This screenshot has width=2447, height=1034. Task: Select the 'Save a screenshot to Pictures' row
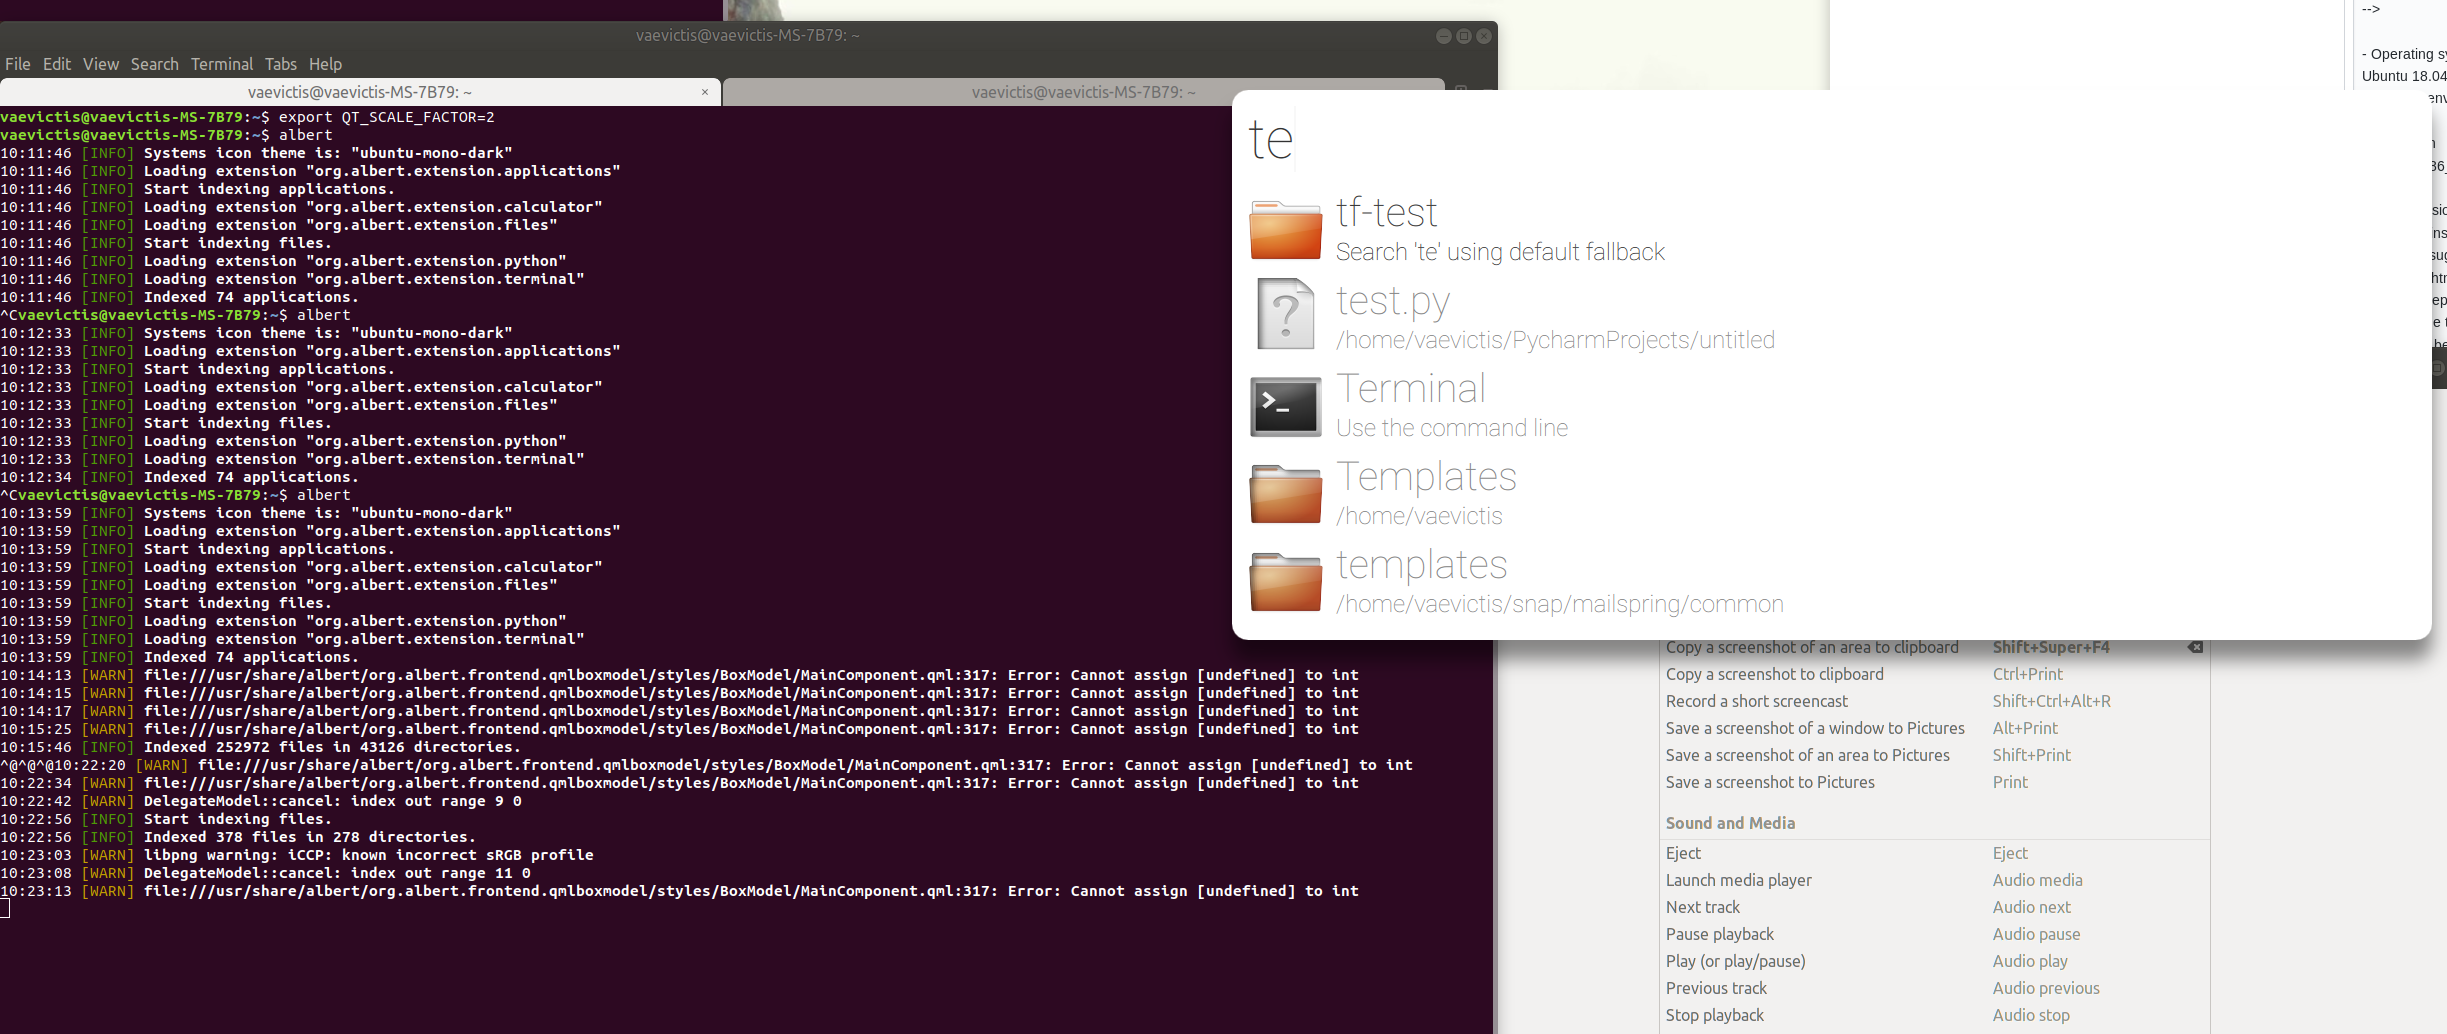1770,781
